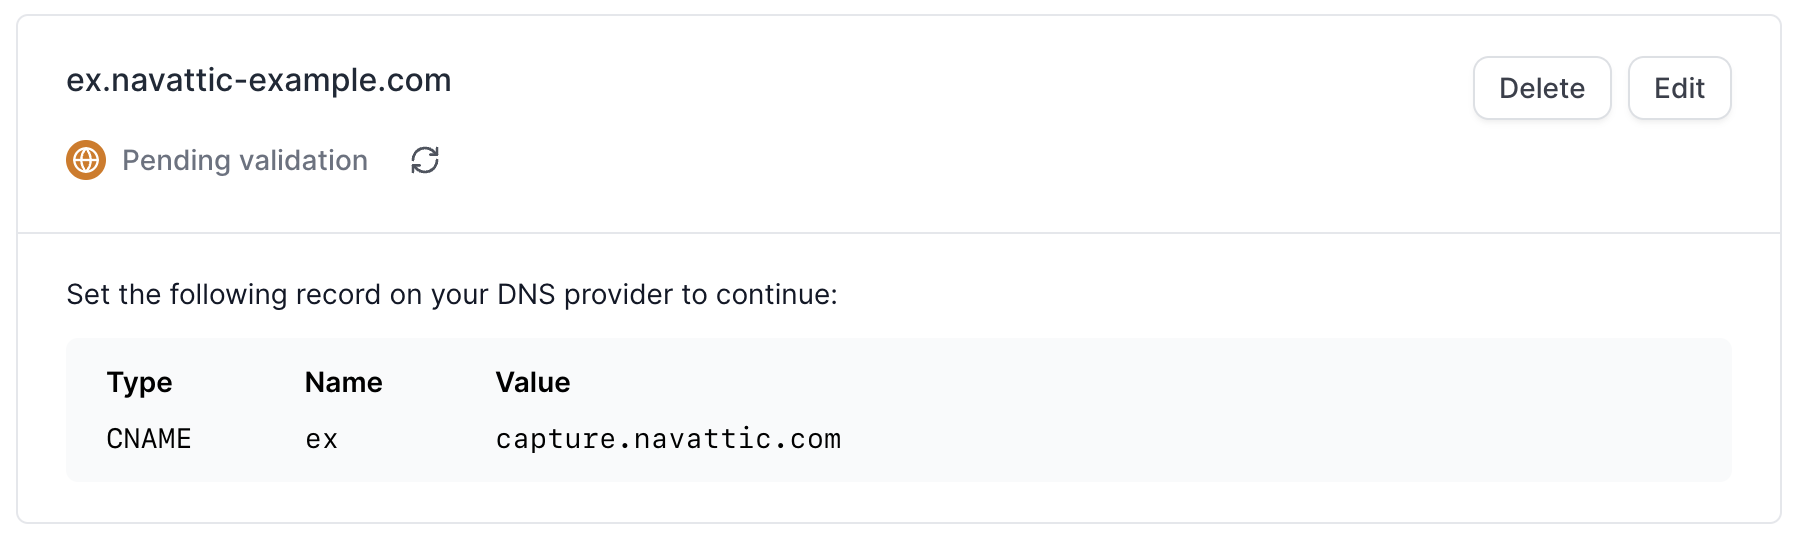Select the ex.navattic-example.com domain title
The height and width of the screenshot is (546, 1806).
point(259,80)
